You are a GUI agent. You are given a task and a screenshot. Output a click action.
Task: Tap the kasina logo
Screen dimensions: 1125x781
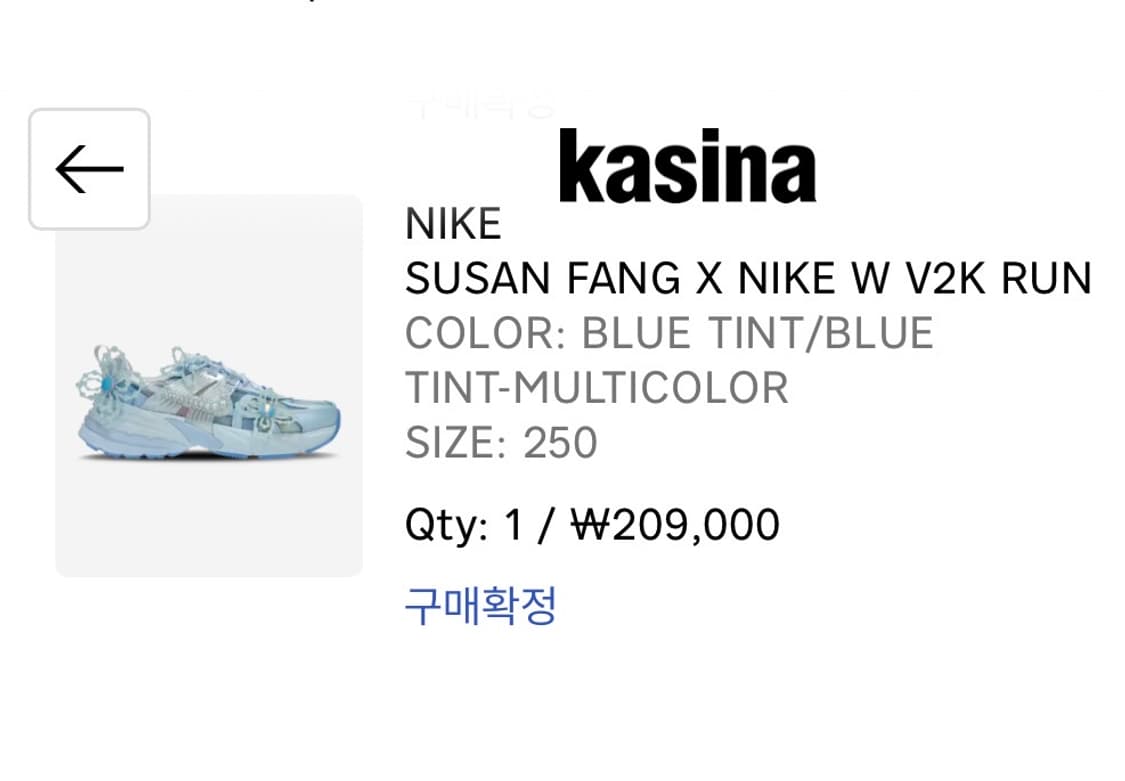click(x=687, y=166)
